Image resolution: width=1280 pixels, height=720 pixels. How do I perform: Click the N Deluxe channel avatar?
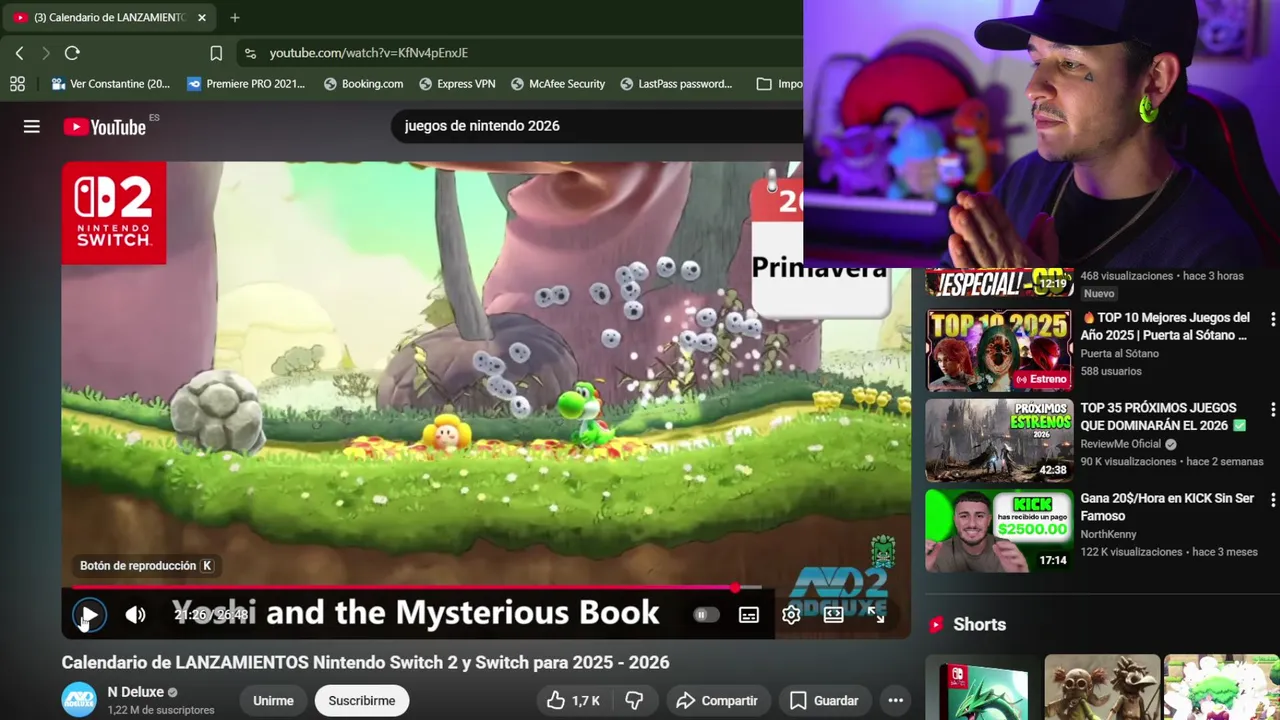click(79, 700)
